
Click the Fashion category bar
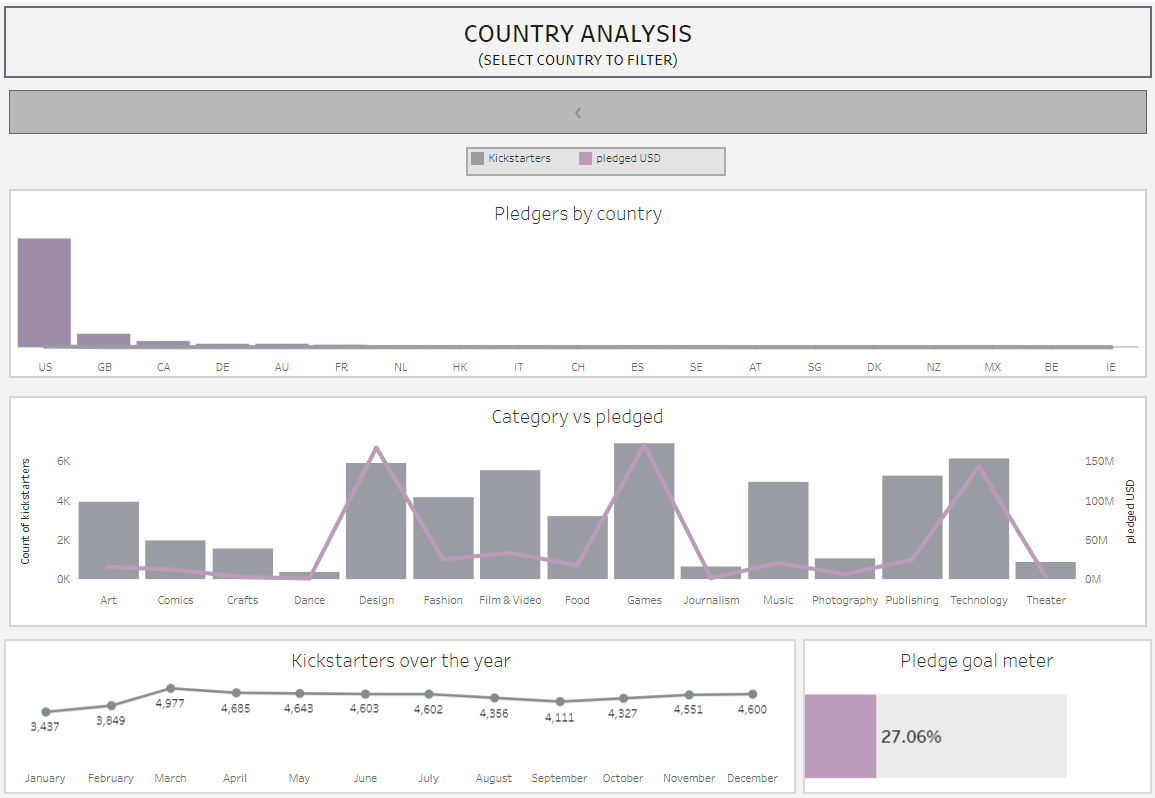[443, 538]
